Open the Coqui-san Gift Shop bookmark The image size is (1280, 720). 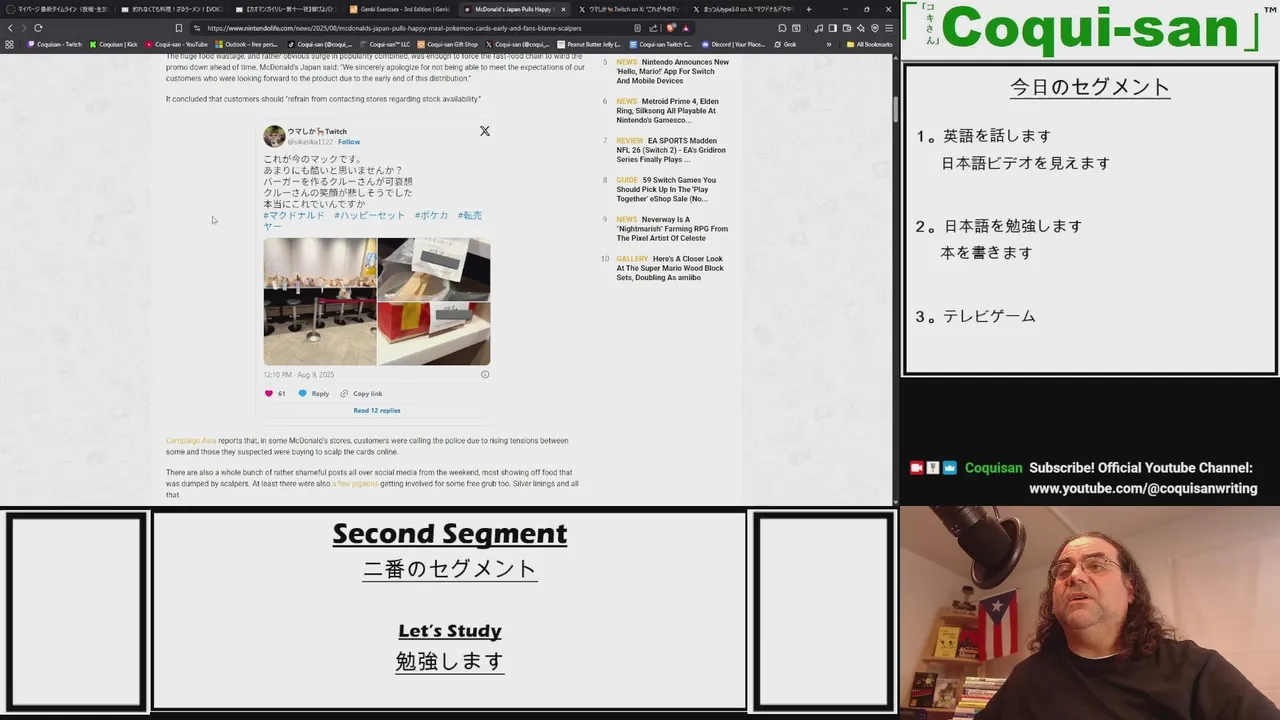pos(448,44)
